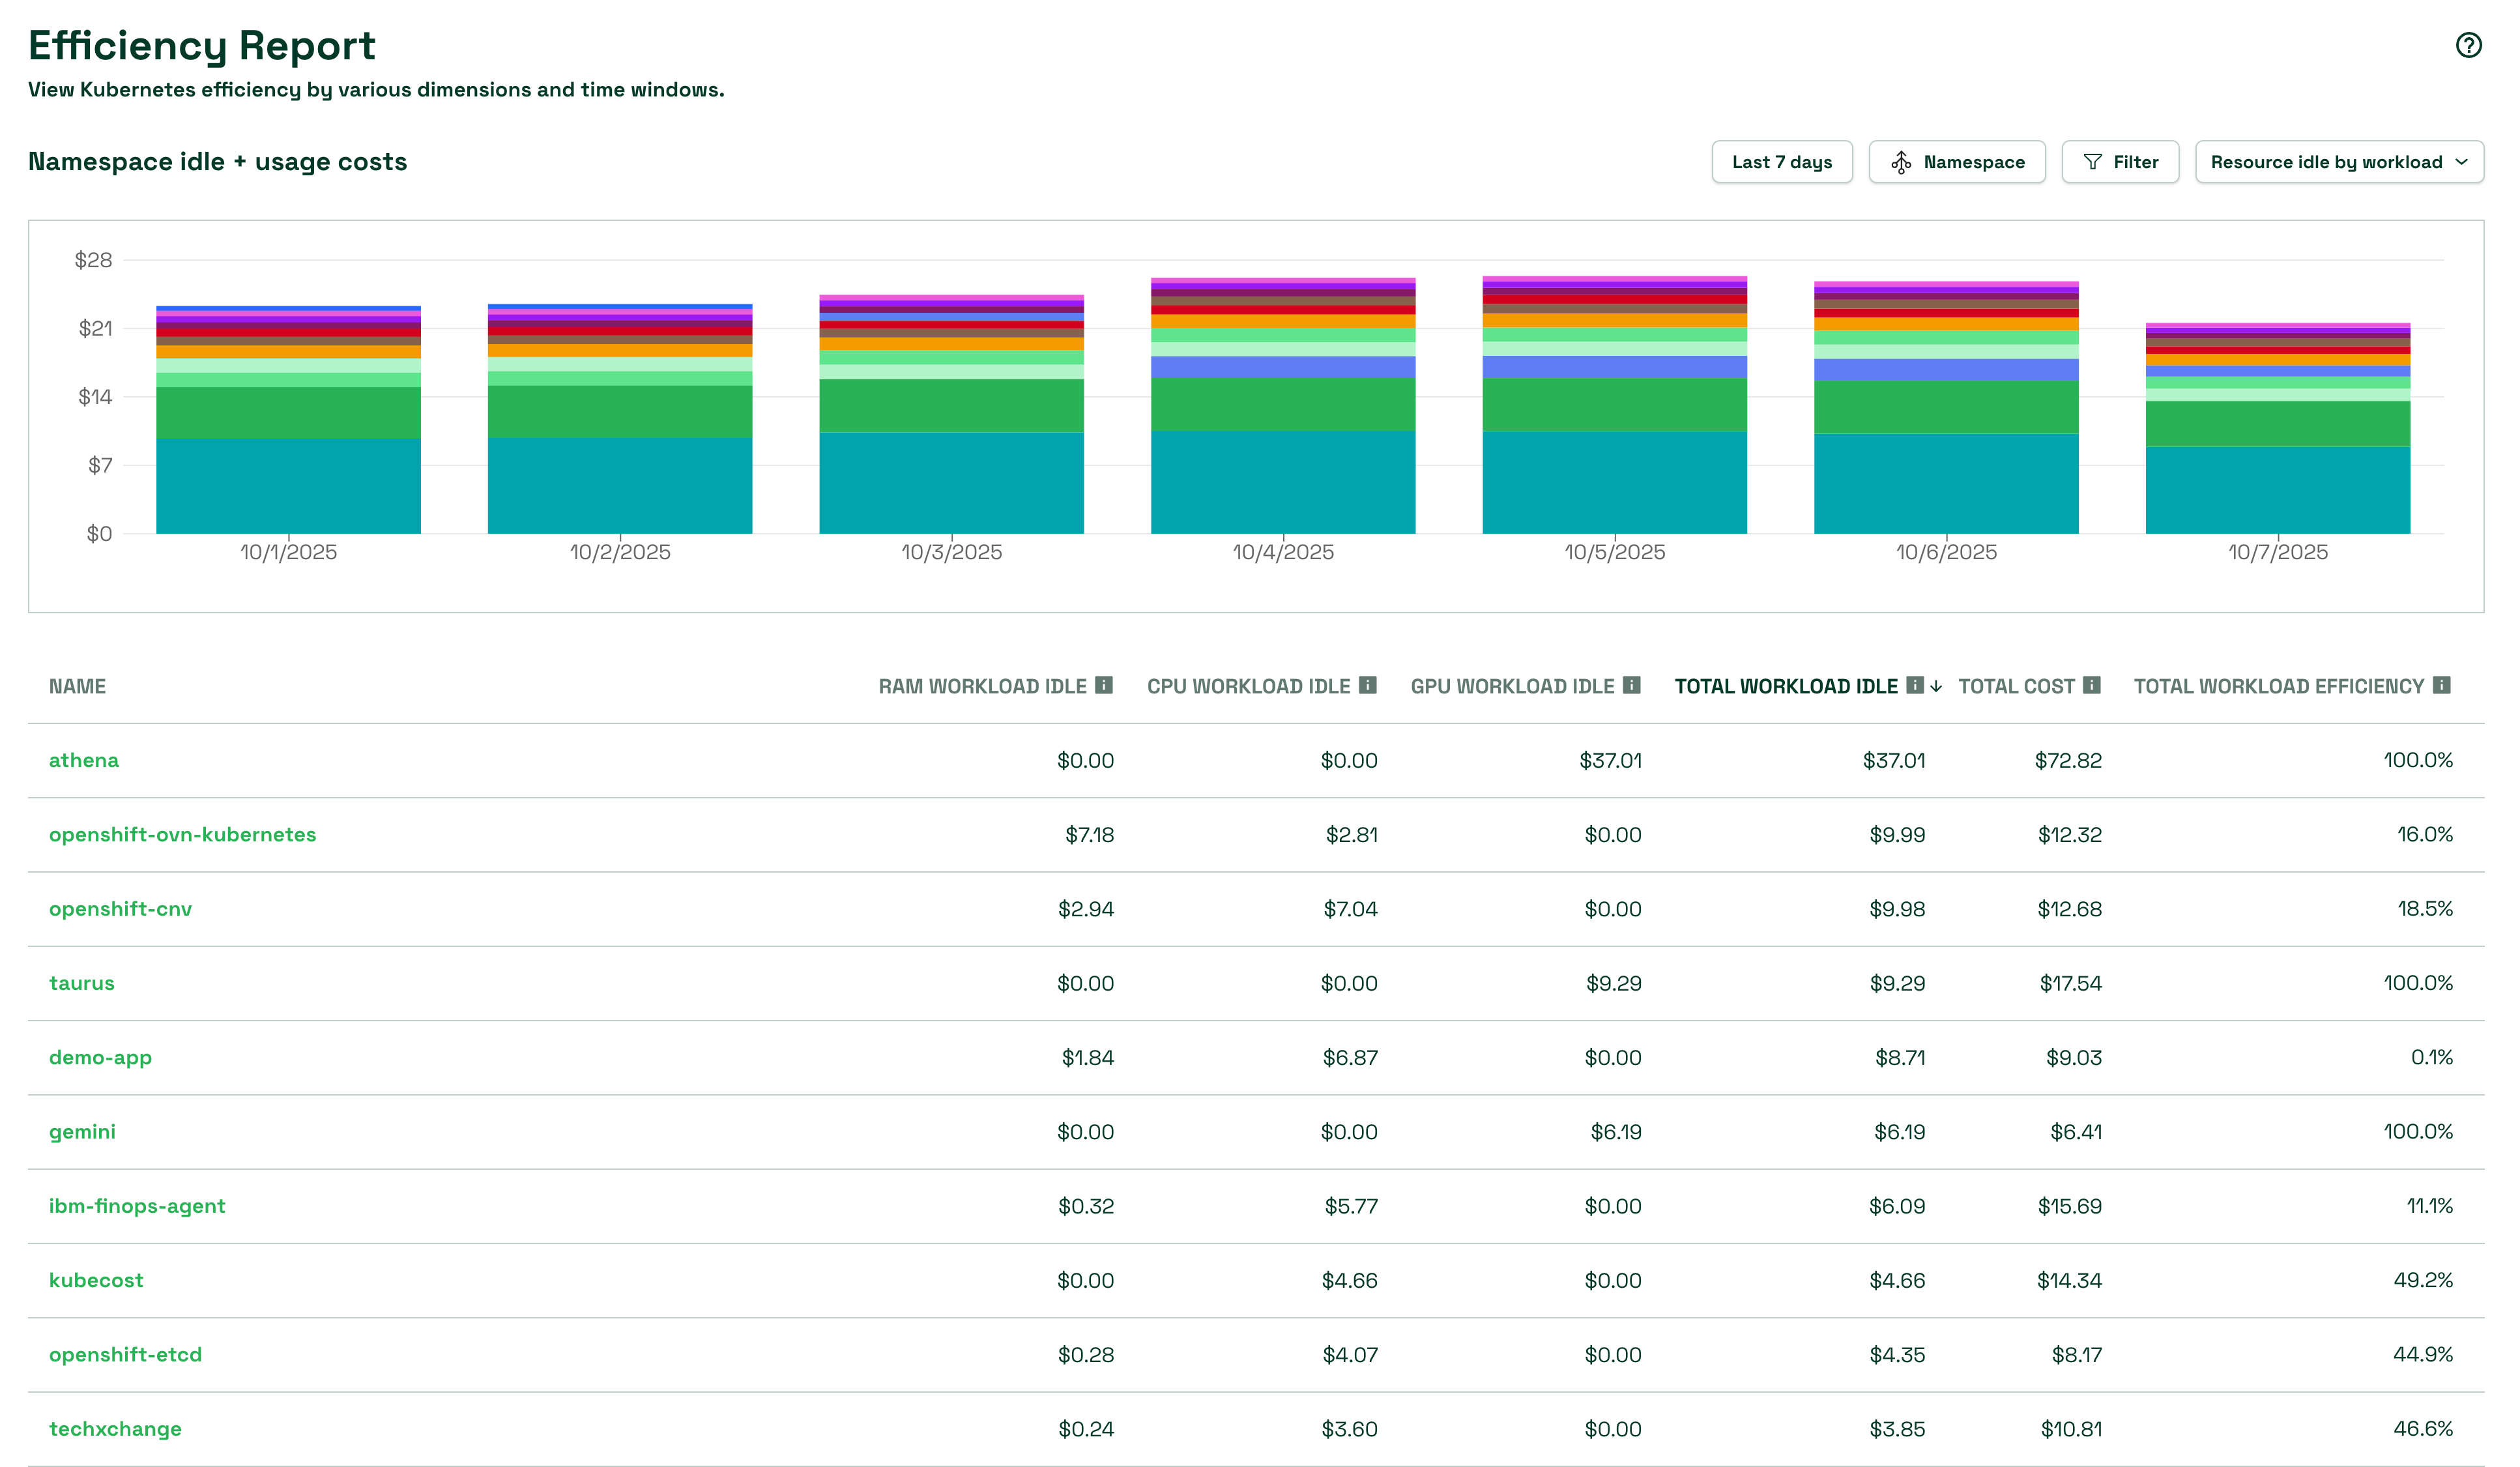Click the CPU Workload Idle info icon

(x=1367, y=685)
